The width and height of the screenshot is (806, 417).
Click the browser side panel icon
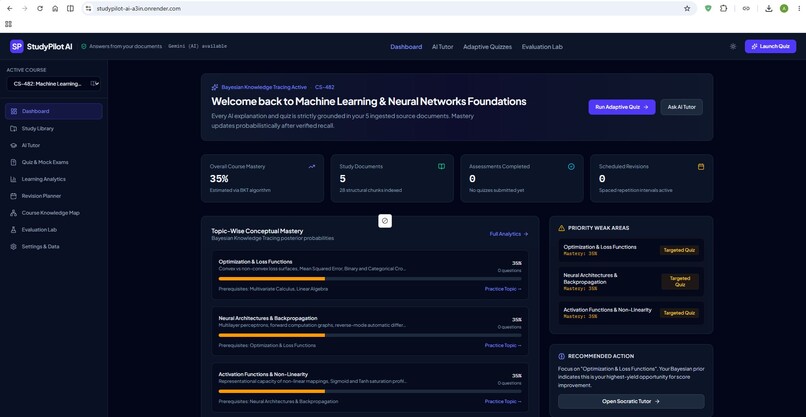click(x=70, y=9)
